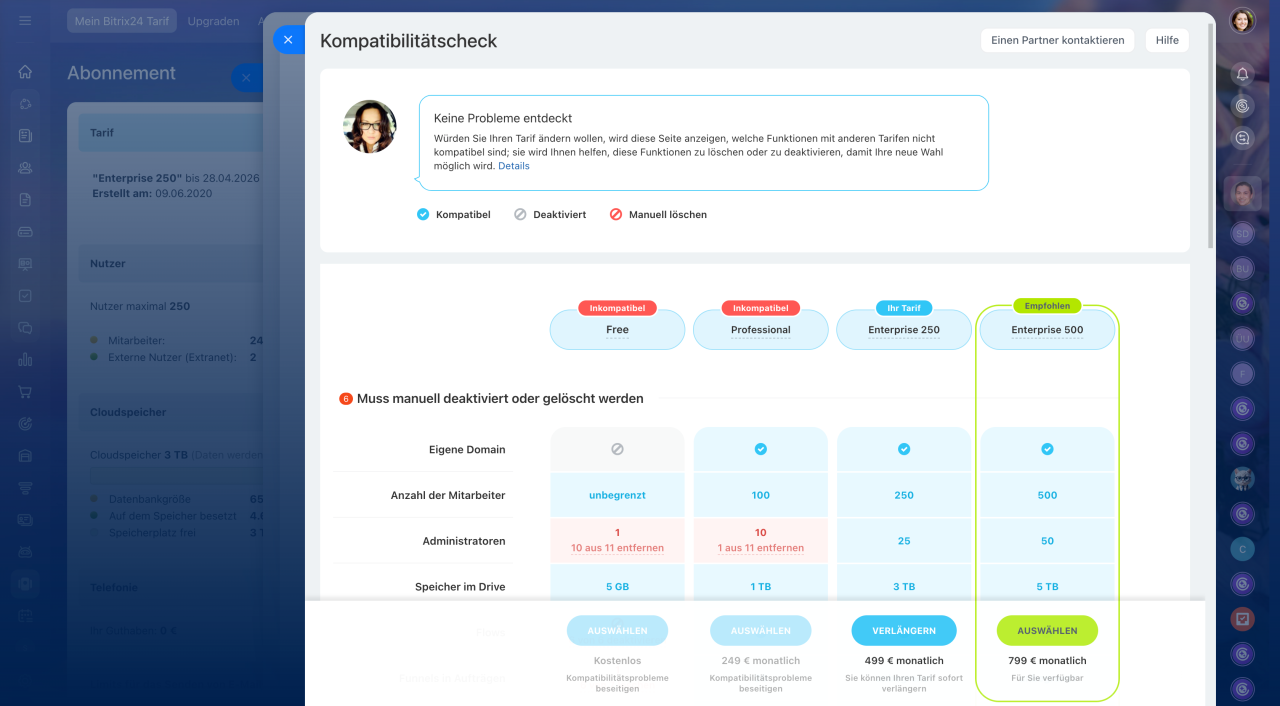This screenshot has height=706, width=1280.
Task: Close the Kompatibilitätscheck panel
Action: [x=288, y=40]
